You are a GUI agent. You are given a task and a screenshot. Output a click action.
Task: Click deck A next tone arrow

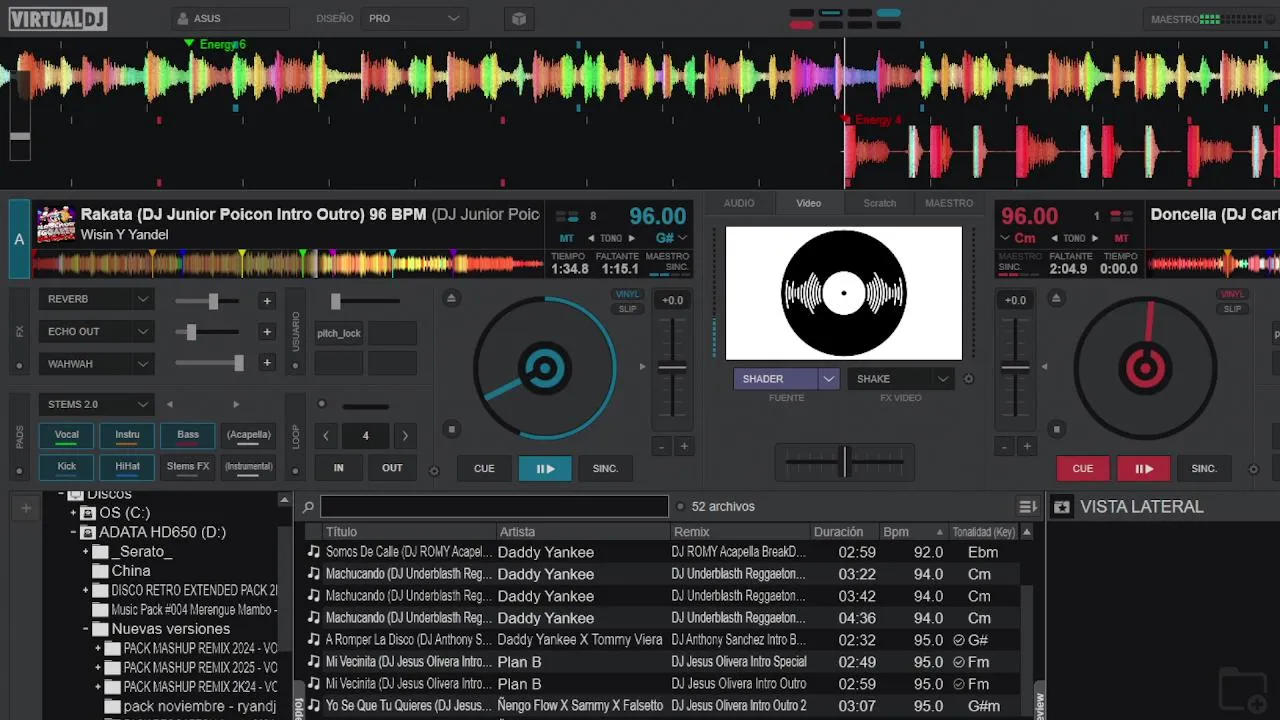(632, 238)
